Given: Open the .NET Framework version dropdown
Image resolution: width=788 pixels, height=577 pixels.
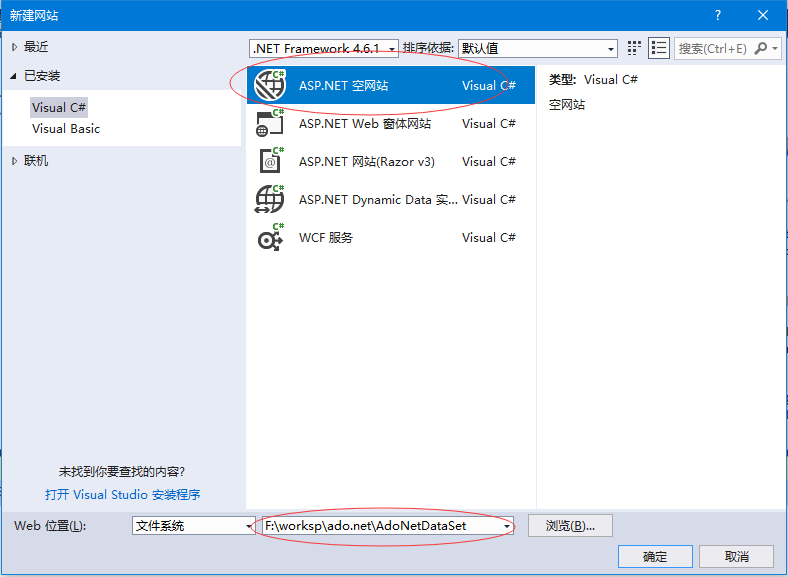Looking at the screenshot, I should pos(324,48).
